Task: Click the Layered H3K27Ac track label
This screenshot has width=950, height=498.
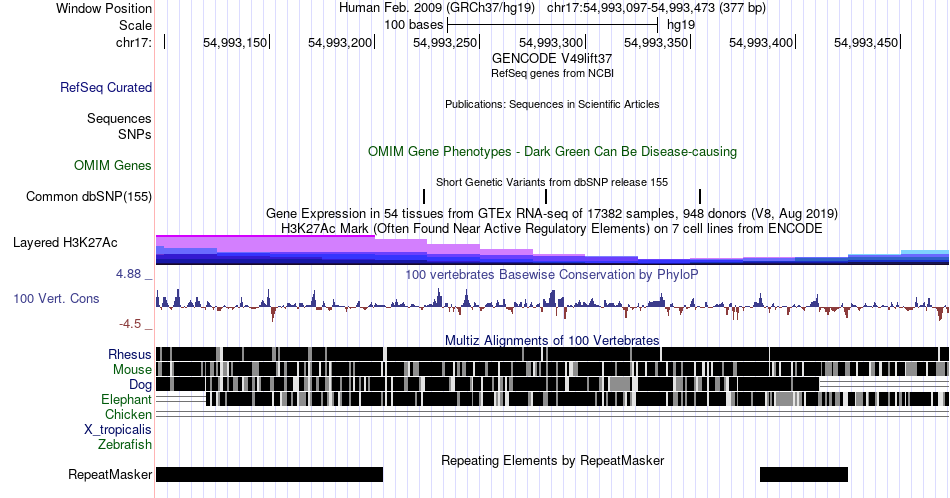Action: [65, 242]
